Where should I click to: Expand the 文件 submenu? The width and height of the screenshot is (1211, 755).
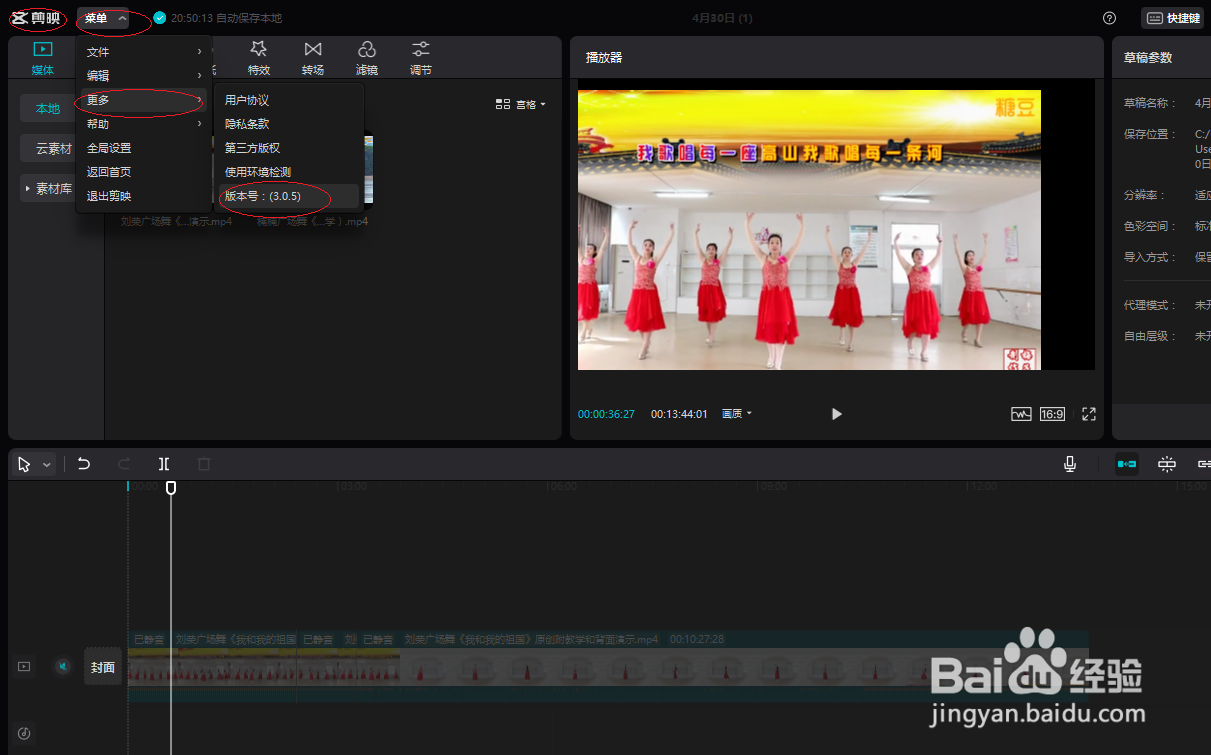point(143,52)
